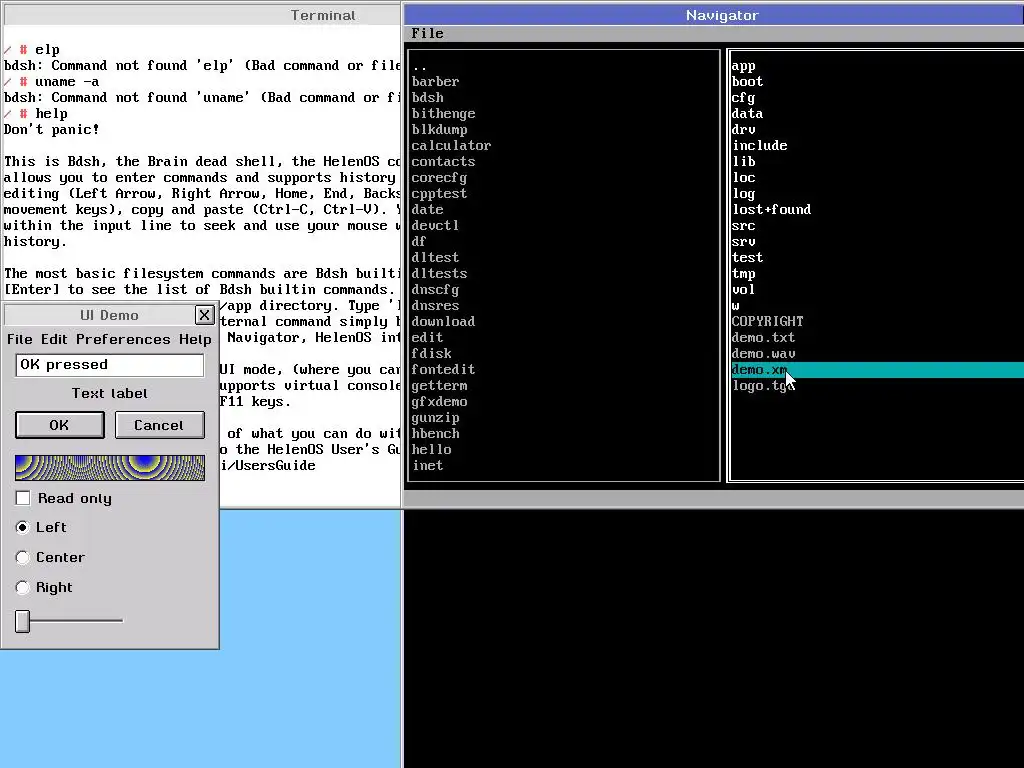Open Help menu in UI Demo
This screenshot has width=1024, height=768.
point(195,339)
